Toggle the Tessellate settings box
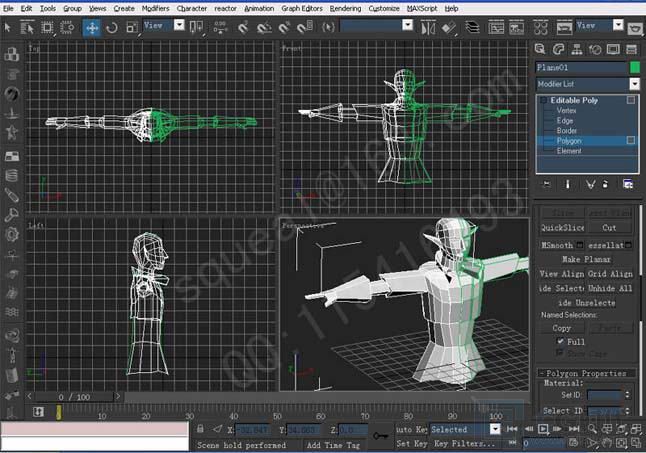This screenshot has height=453, width=646. 628,245
